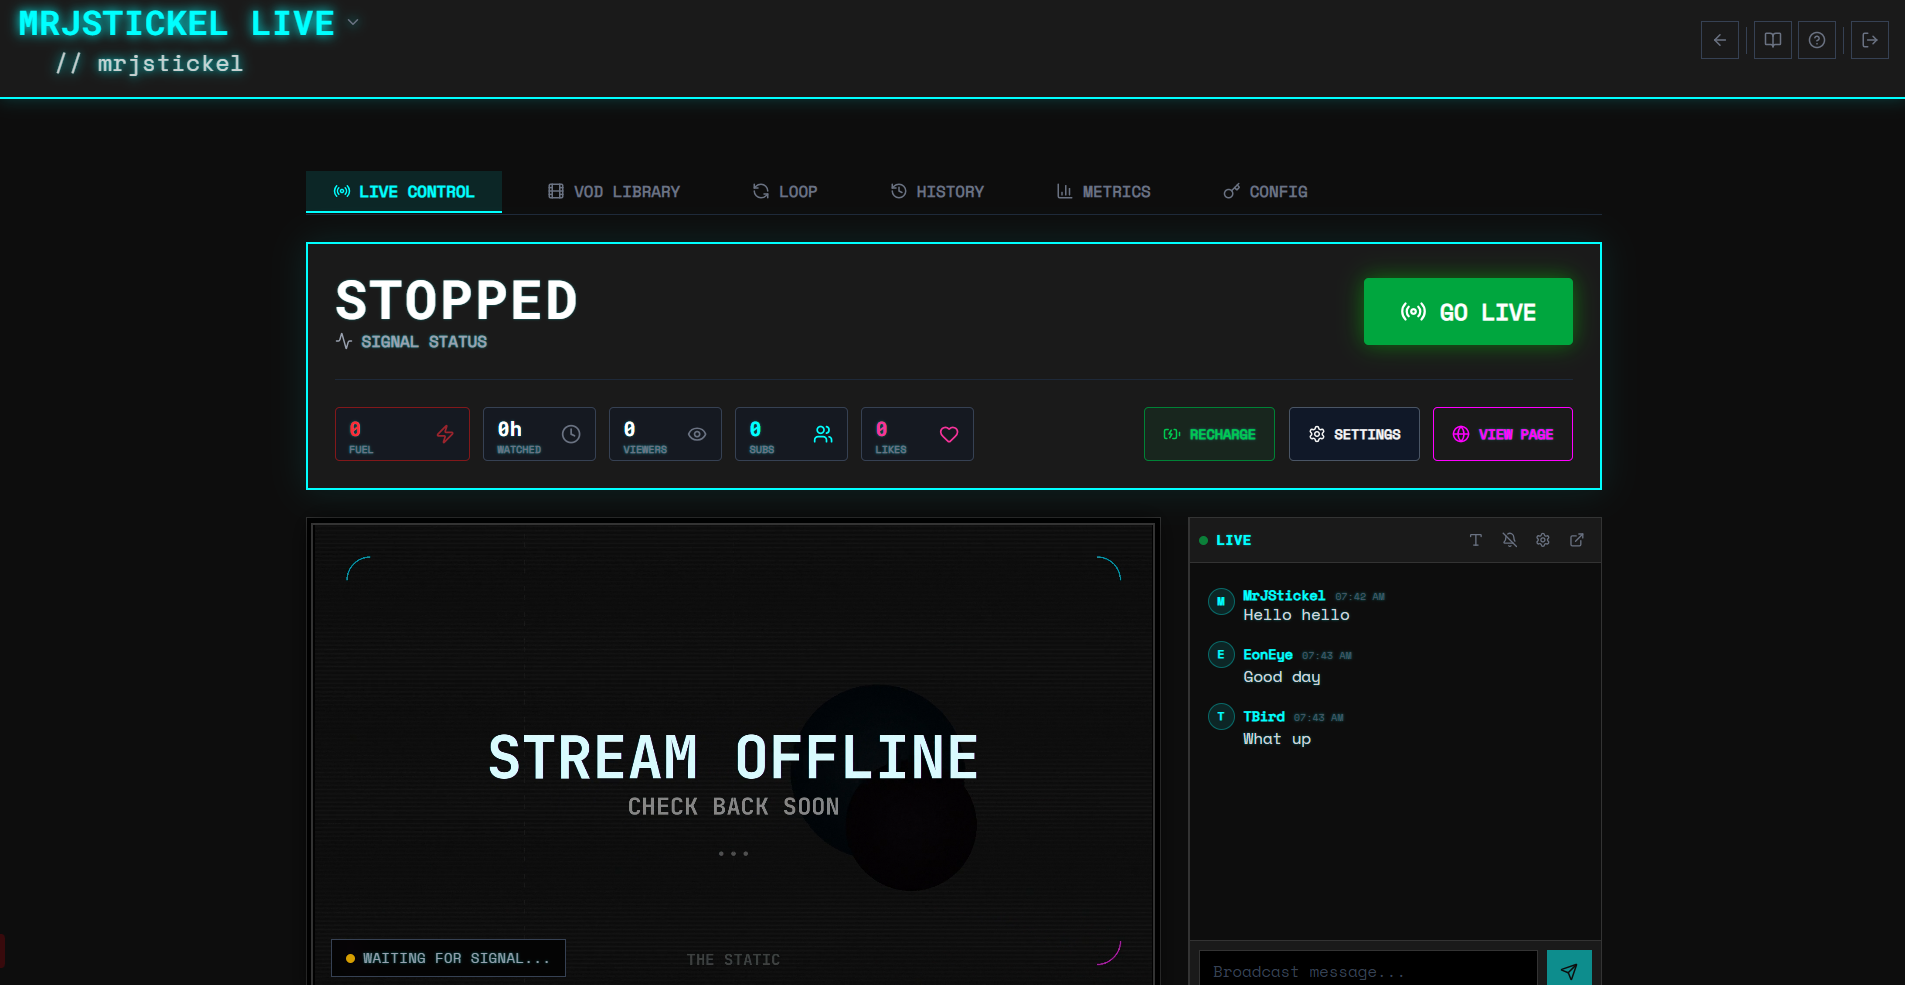Select the Loop tab
The image size is (1905, 985).
(x=785, y=192)
